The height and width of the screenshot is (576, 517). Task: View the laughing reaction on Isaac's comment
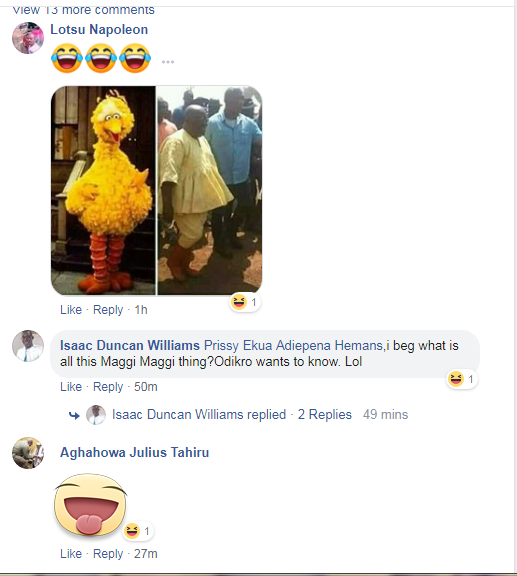click(462, 379)
